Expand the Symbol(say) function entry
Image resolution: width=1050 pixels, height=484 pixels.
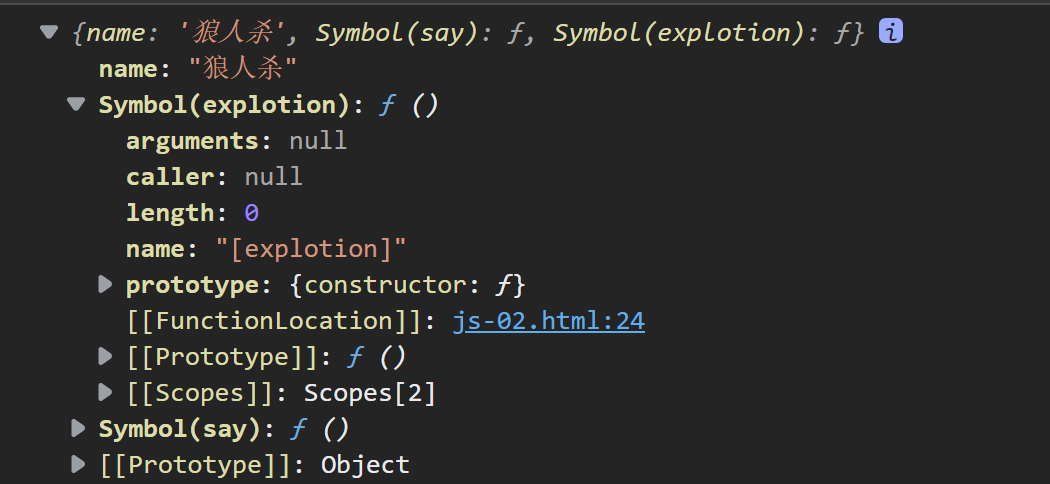pyautogui.click(x=78, y=428)
